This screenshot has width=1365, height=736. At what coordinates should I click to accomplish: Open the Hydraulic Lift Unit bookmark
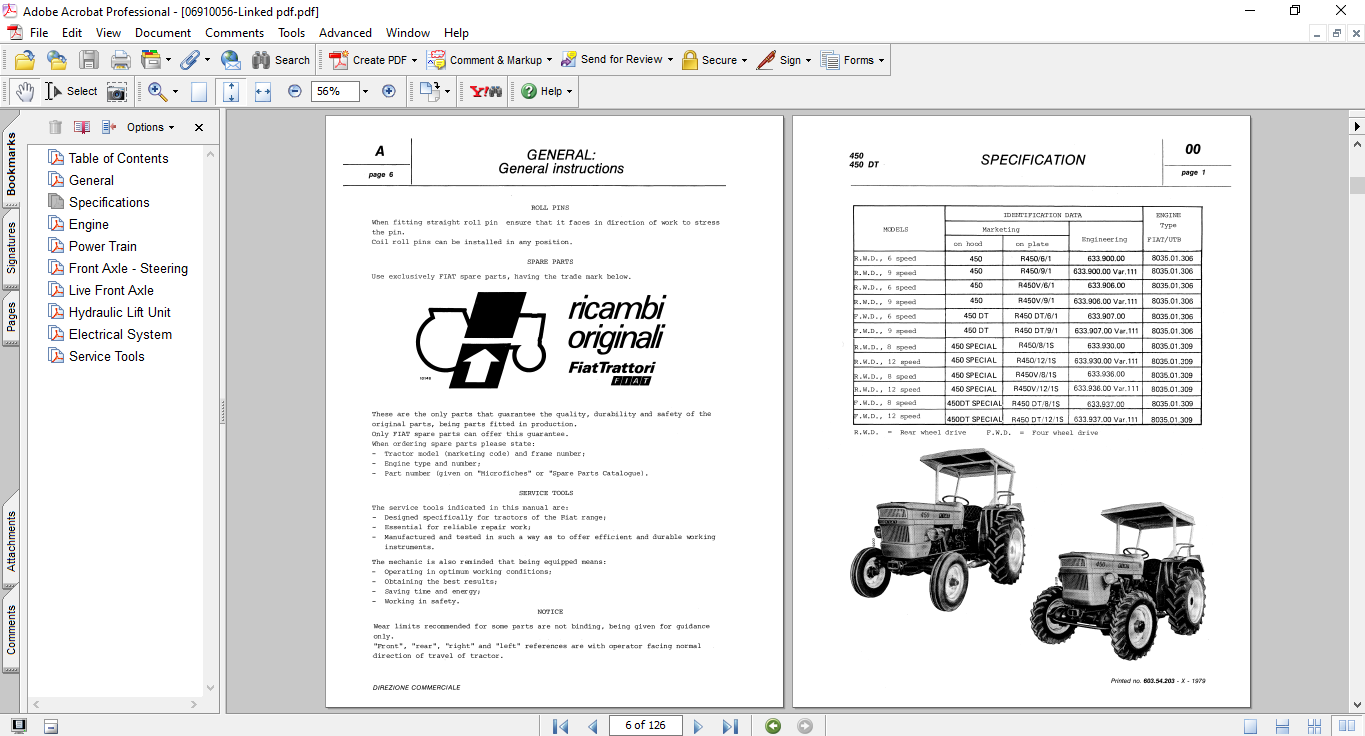pos(119,312)
